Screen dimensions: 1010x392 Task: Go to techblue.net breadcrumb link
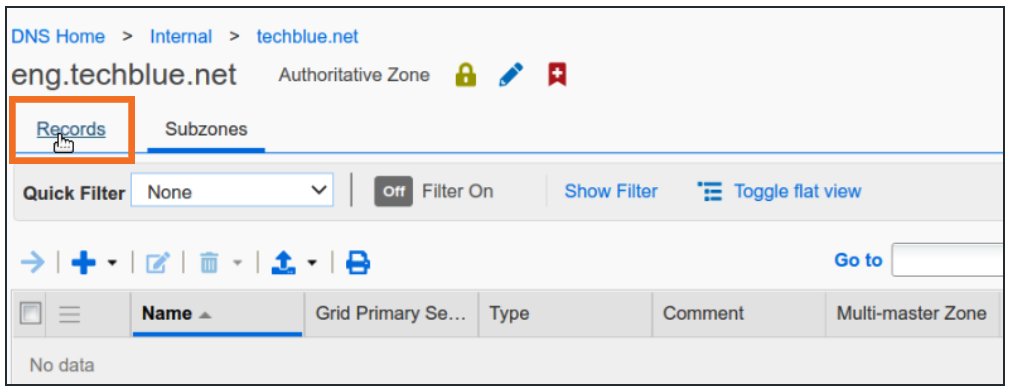(308, 37)
